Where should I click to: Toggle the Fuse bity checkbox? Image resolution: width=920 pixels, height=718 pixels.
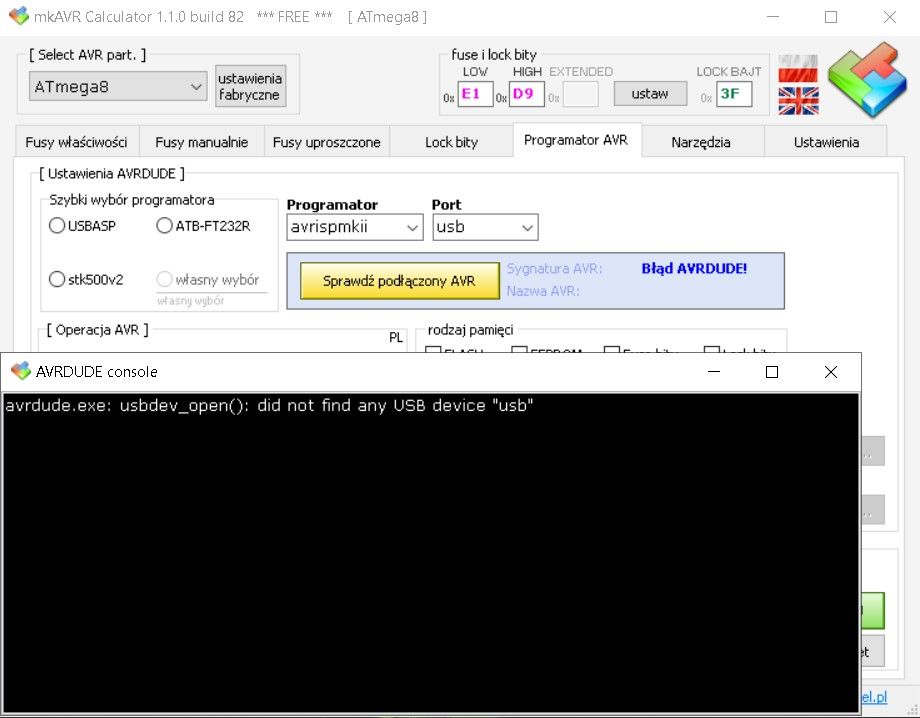click(612, 350)
